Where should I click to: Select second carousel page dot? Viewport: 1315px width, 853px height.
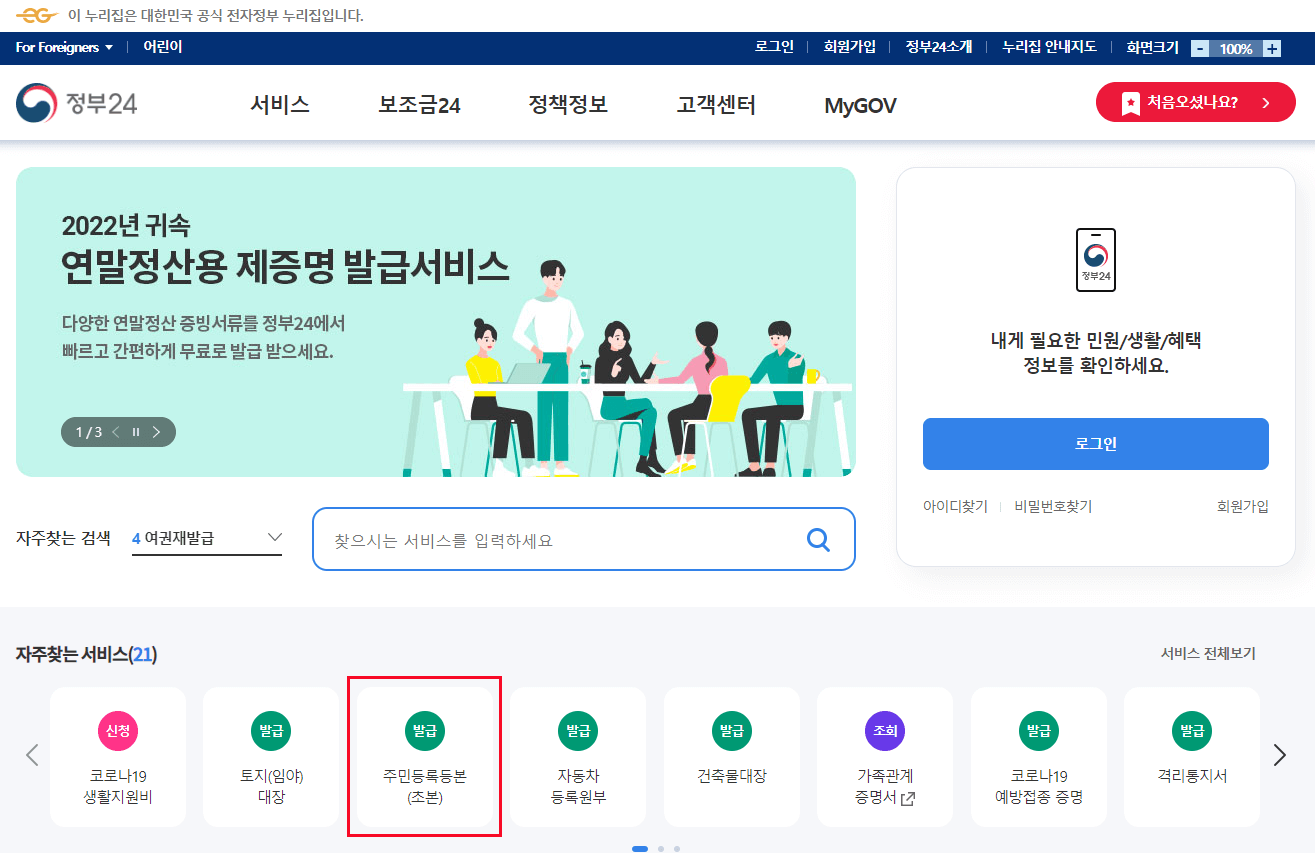click(x=661, y=849)
